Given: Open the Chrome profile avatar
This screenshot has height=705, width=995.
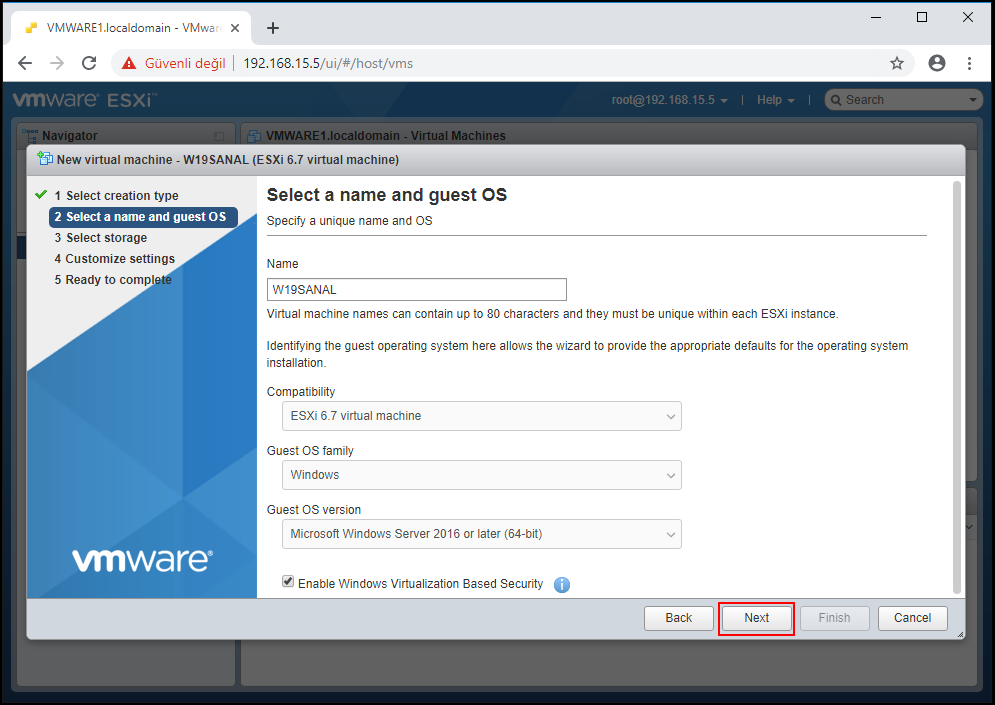Looking at the screenshot, I should (937, 63).
